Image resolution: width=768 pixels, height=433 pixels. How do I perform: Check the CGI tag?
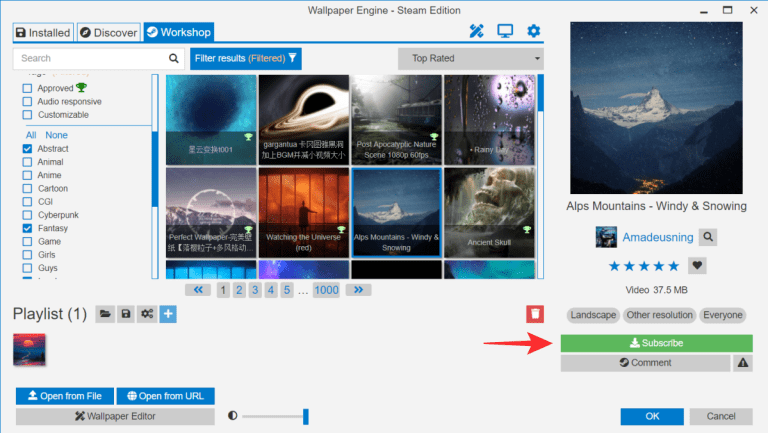27,201
